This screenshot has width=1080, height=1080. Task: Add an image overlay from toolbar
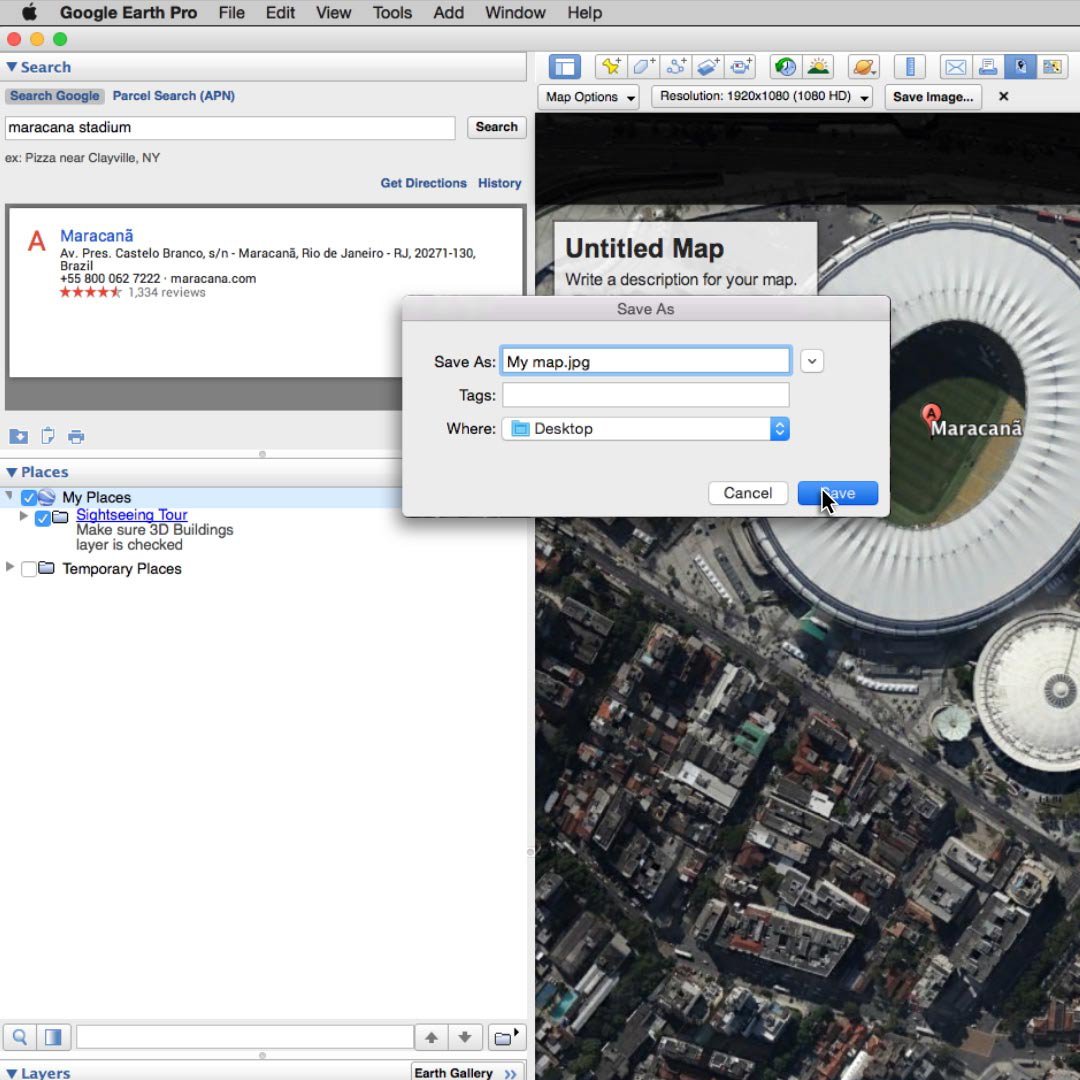click(708, 67)
